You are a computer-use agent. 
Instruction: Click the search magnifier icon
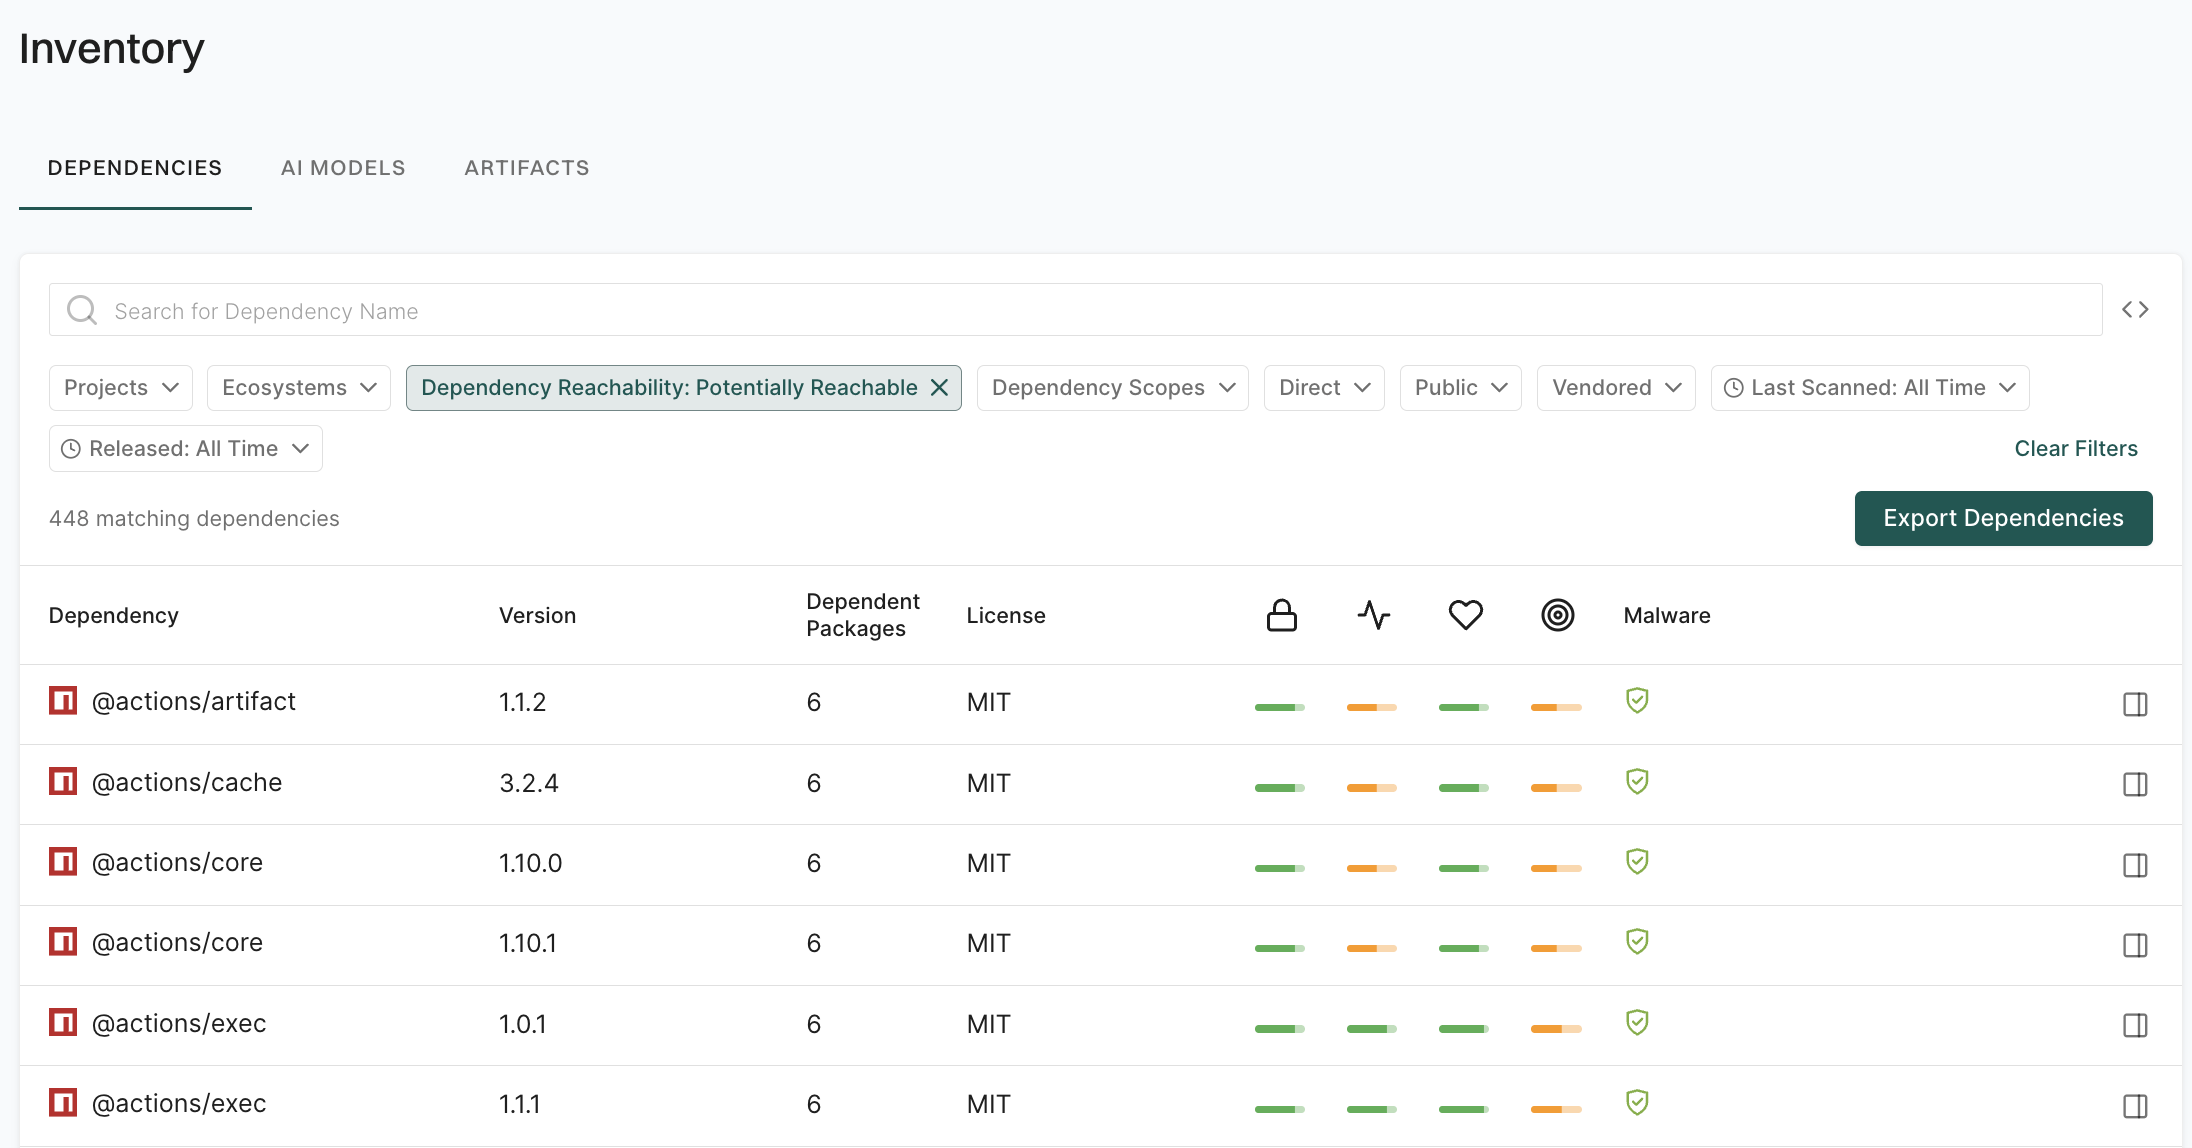point(81,309)
